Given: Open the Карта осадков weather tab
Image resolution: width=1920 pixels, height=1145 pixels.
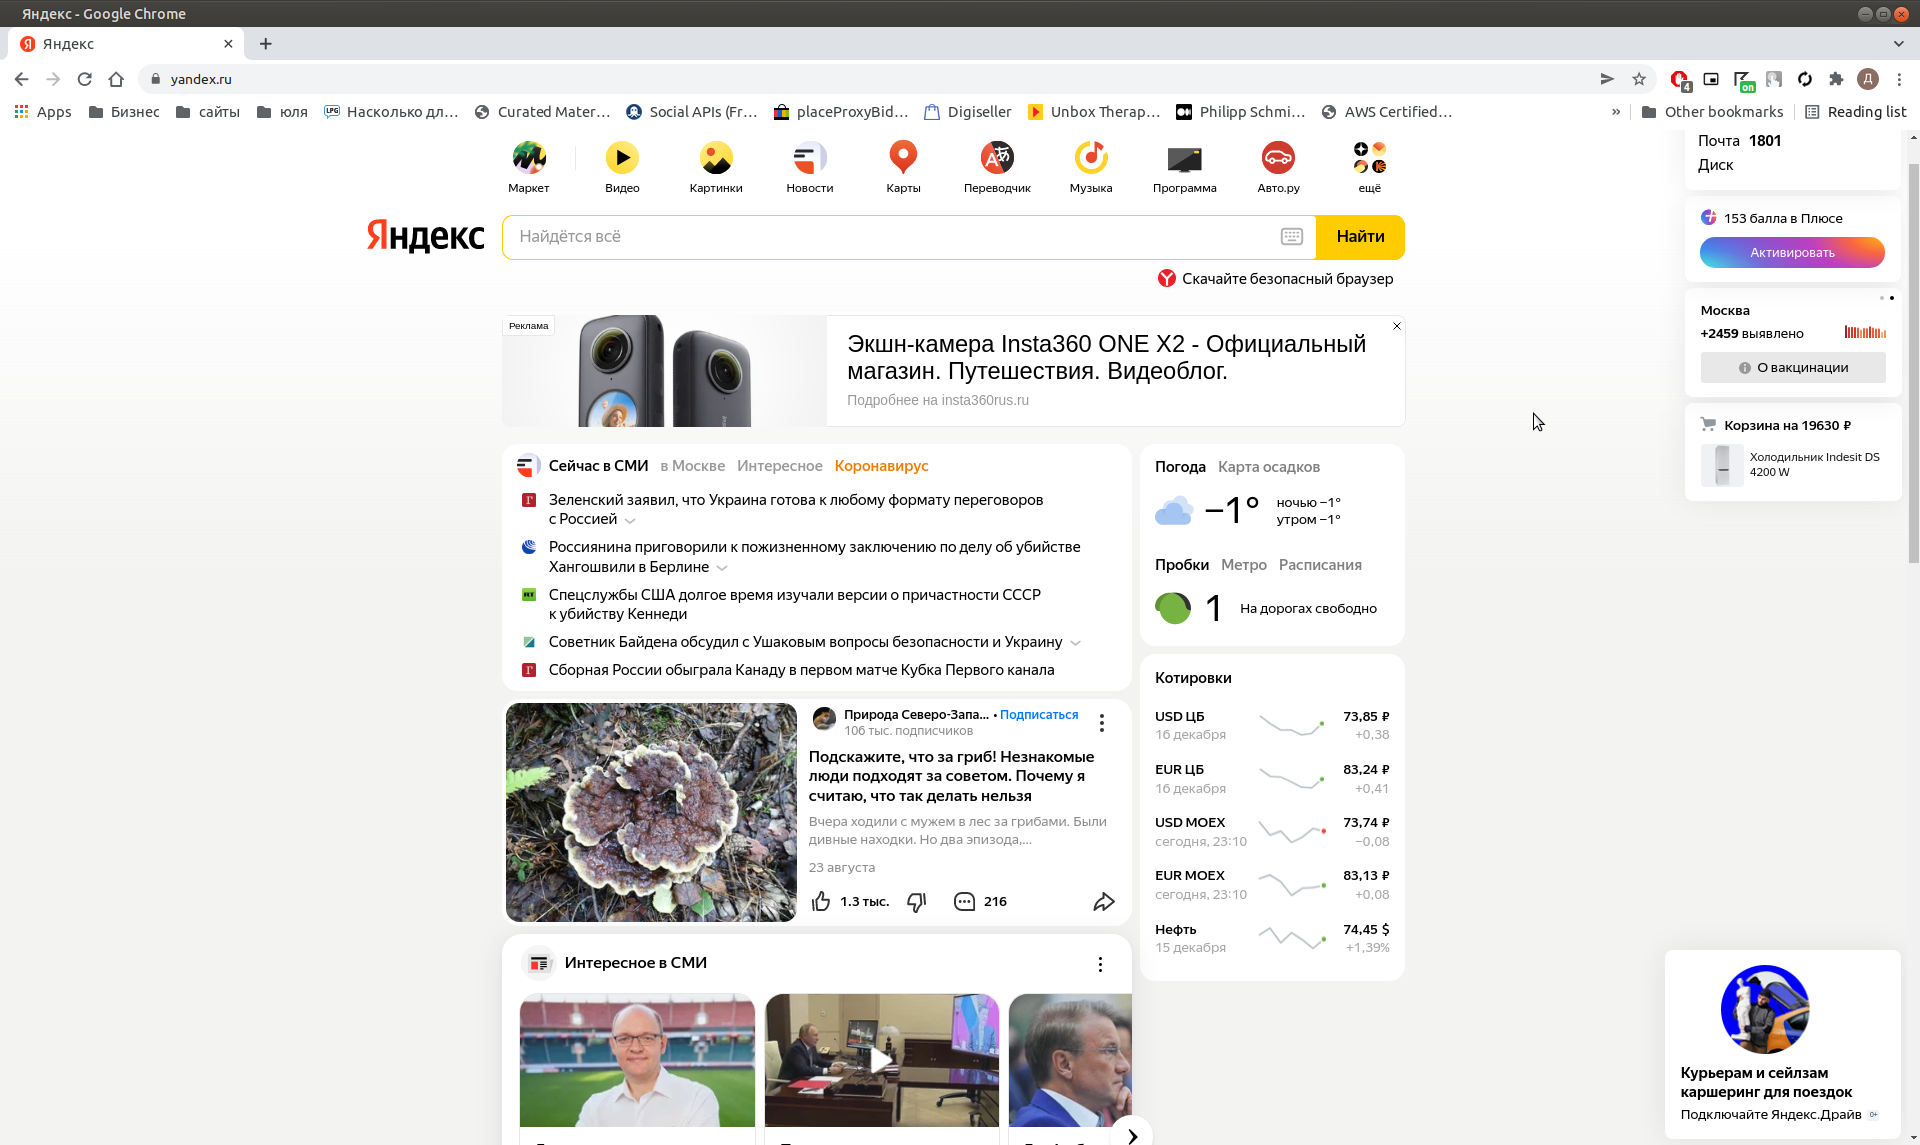Looking at the screenshot, I should (1269, 467).
